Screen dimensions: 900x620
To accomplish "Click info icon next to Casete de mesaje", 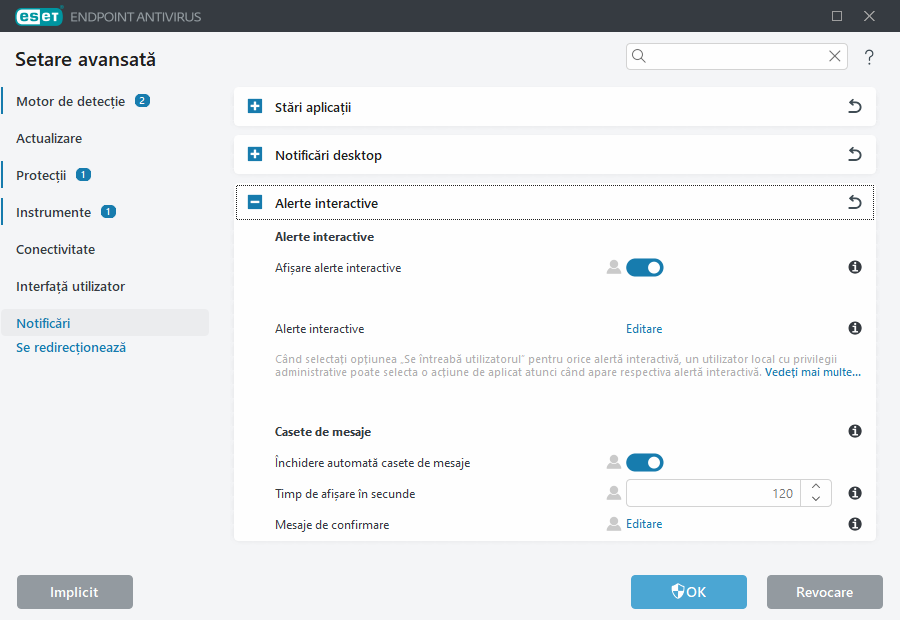I will click(855, 431).
